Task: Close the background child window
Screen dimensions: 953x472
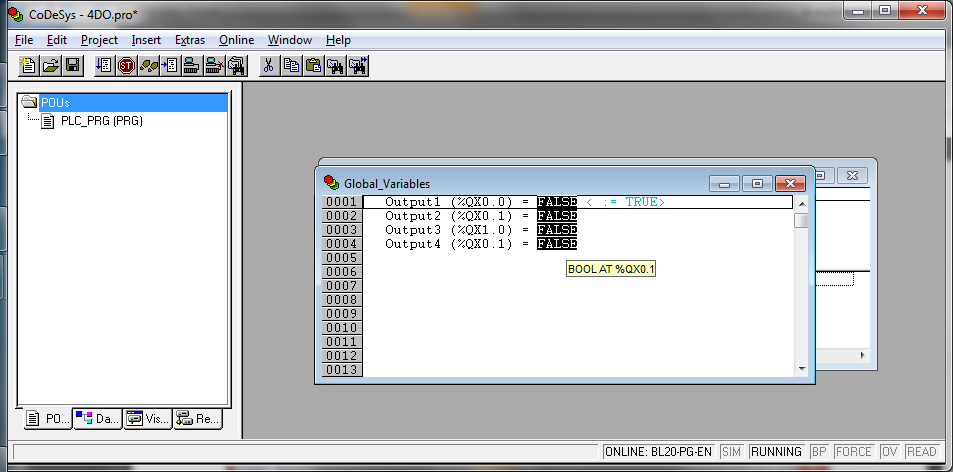Action: click(852, 176)
